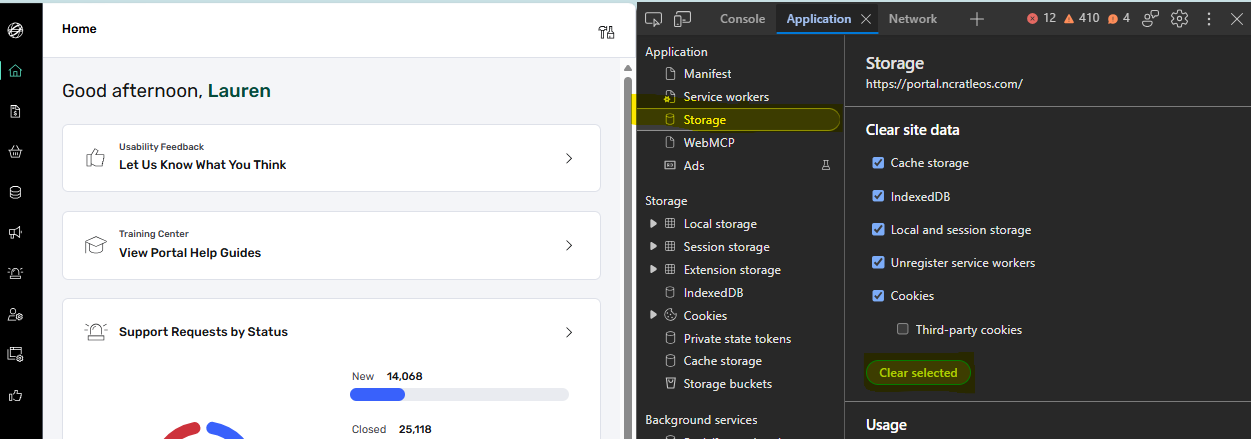Open the Home page customize filter icon
Image resolution: width=1251 pixels, height=439 pixels.
pyautogui.click(x=606, y=32)
